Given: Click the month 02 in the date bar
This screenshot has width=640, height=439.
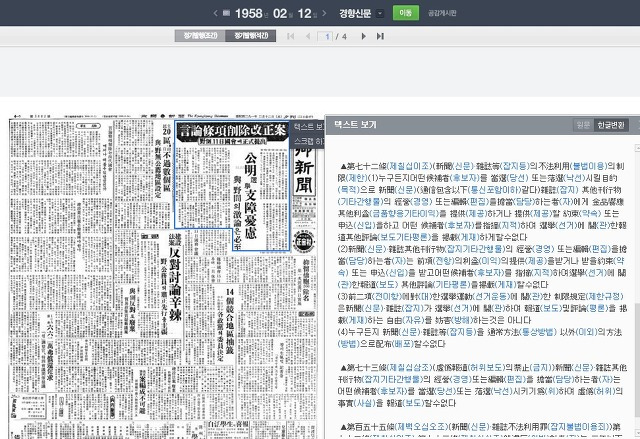Looking at the screenshot, I should coord(280,13).
